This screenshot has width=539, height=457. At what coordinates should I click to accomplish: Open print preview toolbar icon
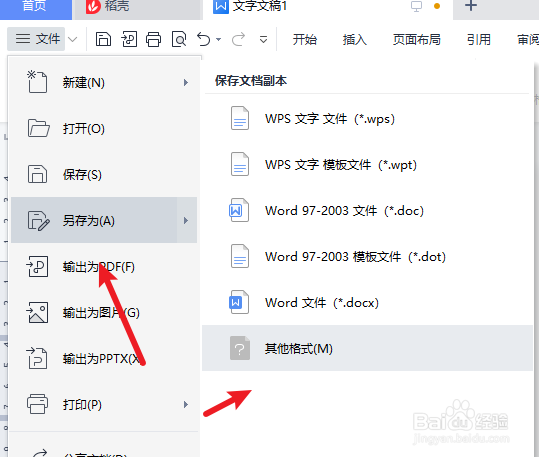pyautogui.click(x=179, y=39)
